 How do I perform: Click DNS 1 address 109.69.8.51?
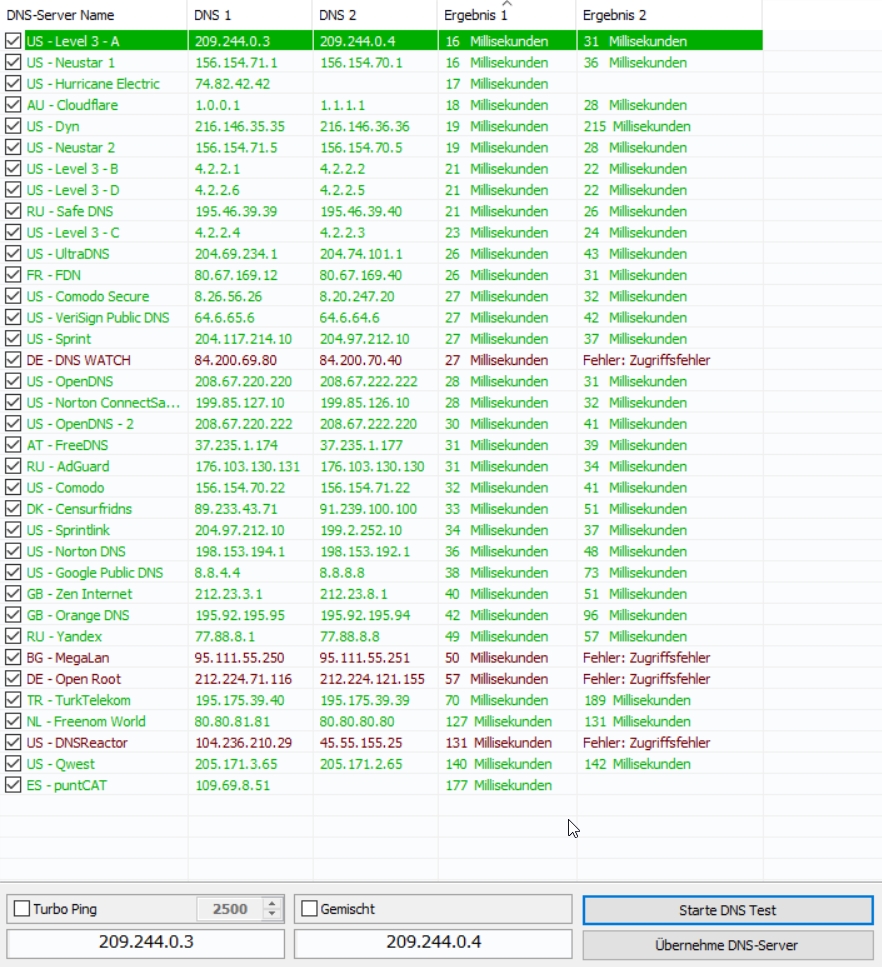(x=233, y=785)
